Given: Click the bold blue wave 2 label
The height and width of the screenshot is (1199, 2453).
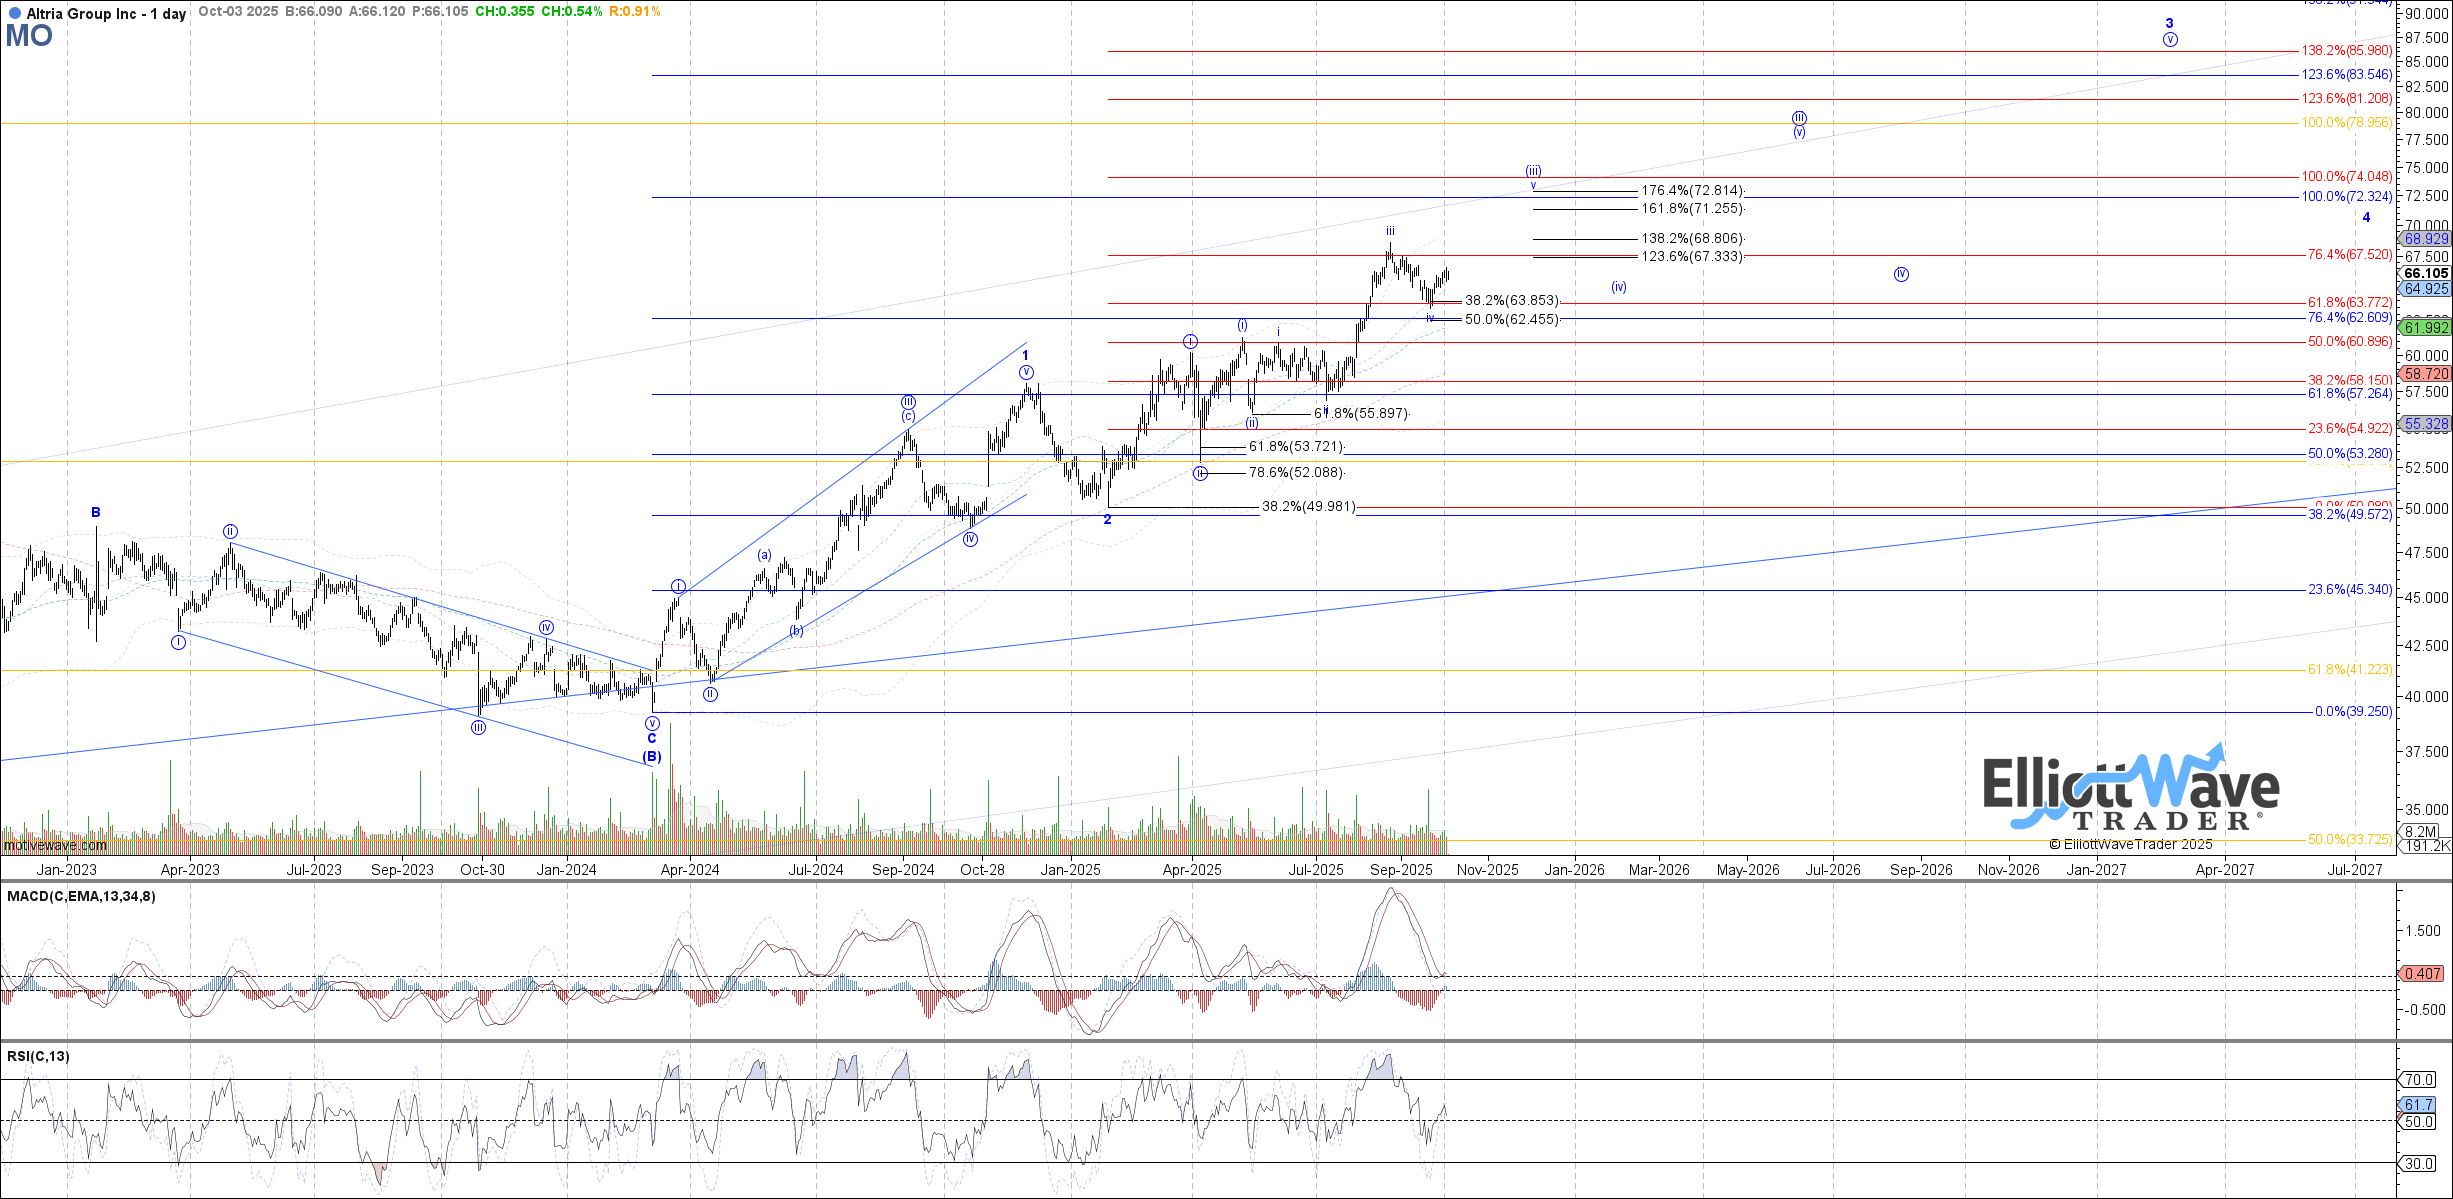Looking at the screenshot, I should click(1107, 520).
